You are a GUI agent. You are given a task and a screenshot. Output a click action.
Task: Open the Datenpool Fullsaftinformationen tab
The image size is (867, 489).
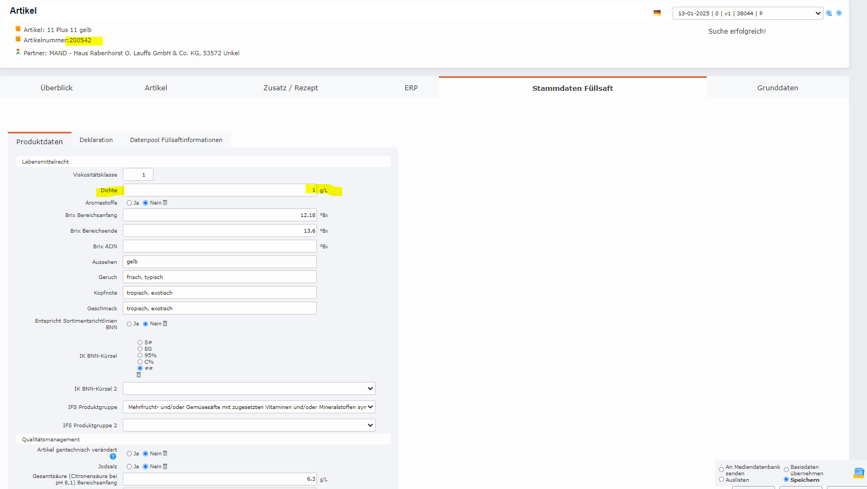click(176, 140)
